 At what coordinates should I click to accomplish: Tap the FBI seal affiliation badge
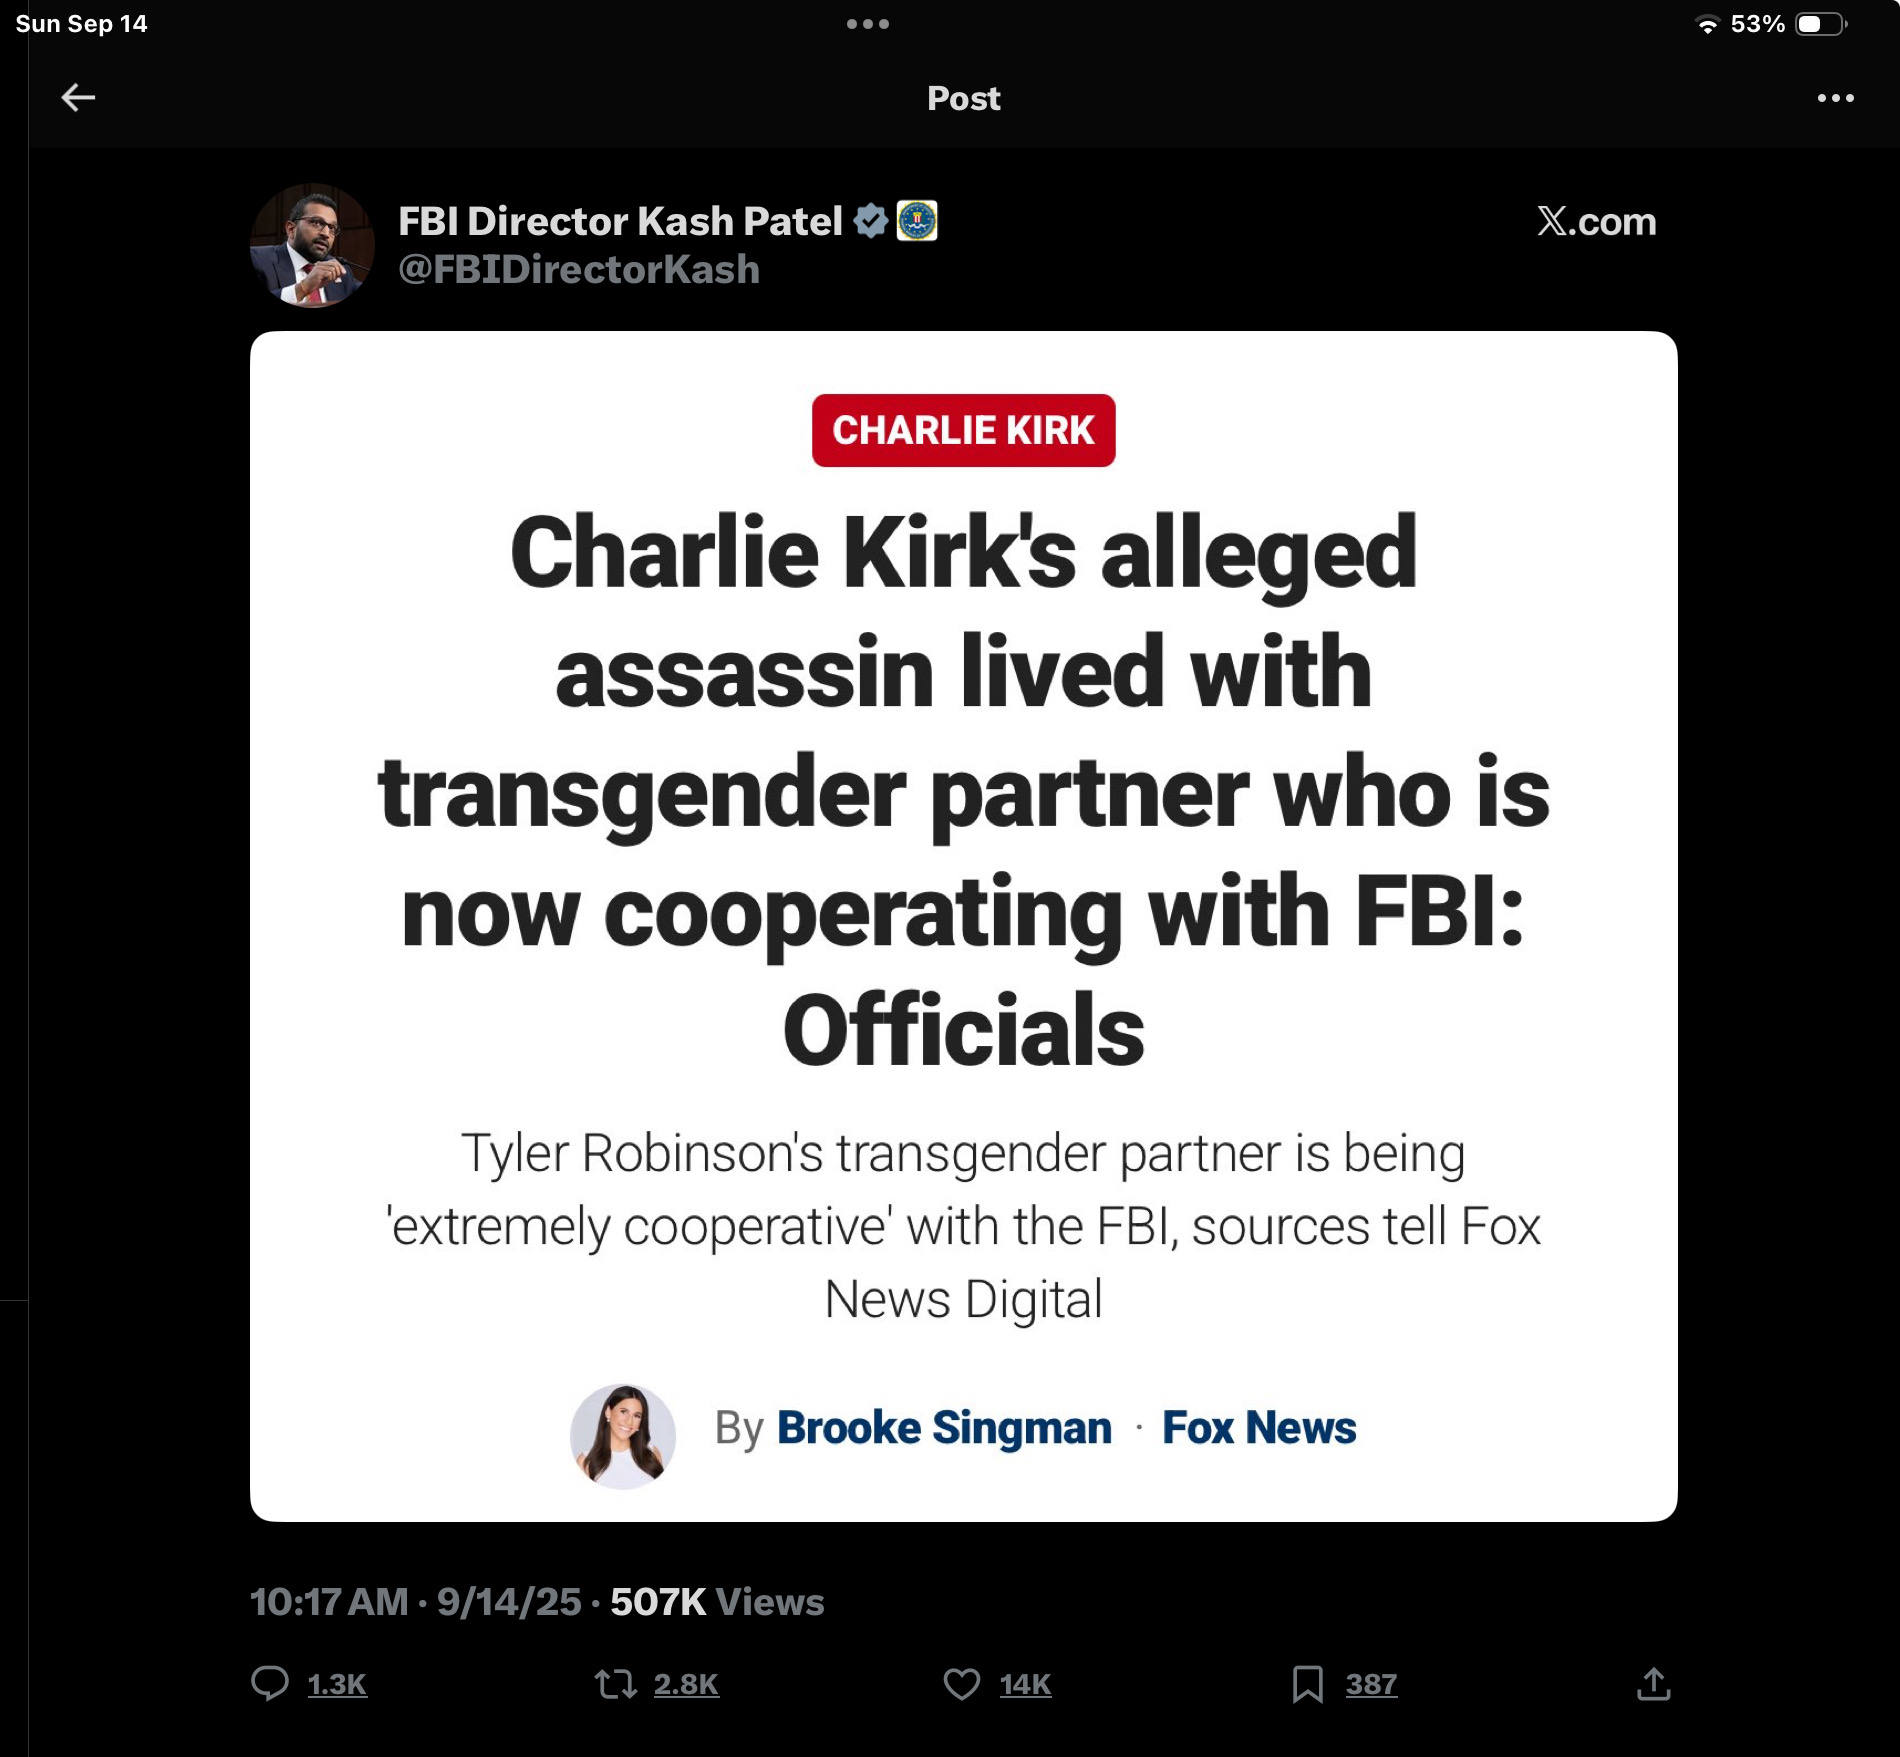917,221
